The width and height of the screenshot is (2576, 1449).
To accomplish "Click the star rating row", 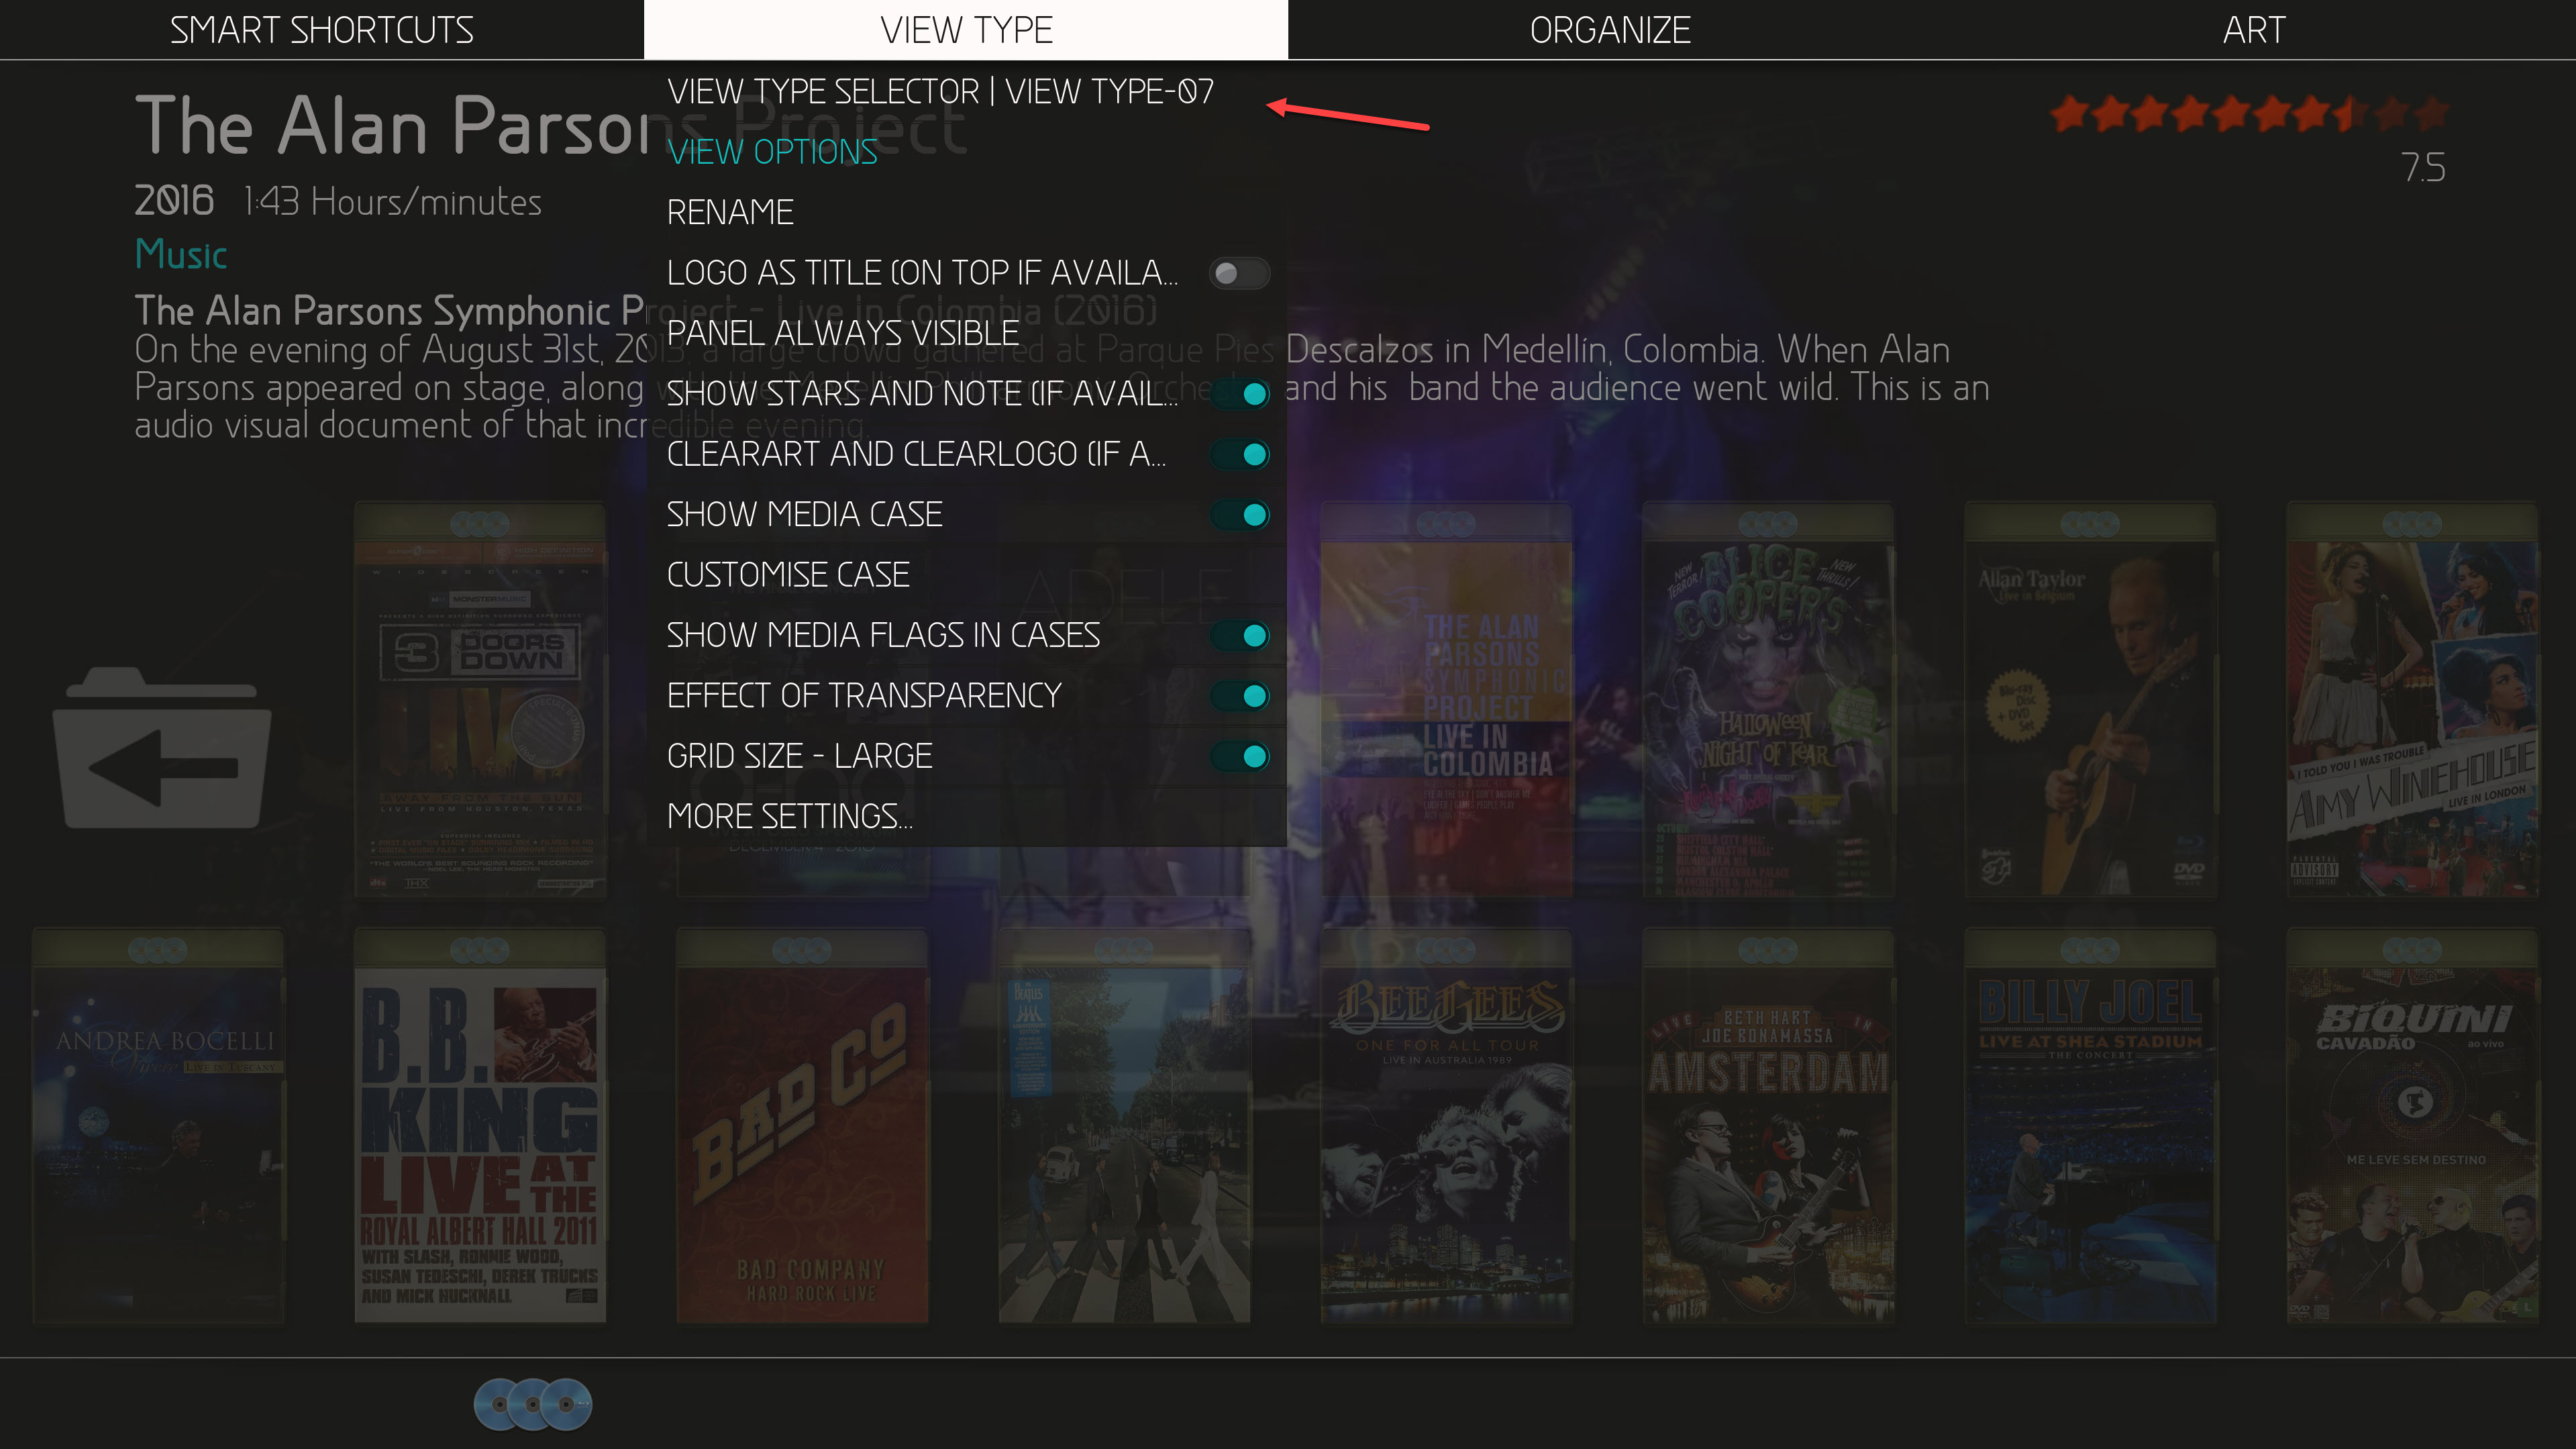I will tap(2249, 114).
